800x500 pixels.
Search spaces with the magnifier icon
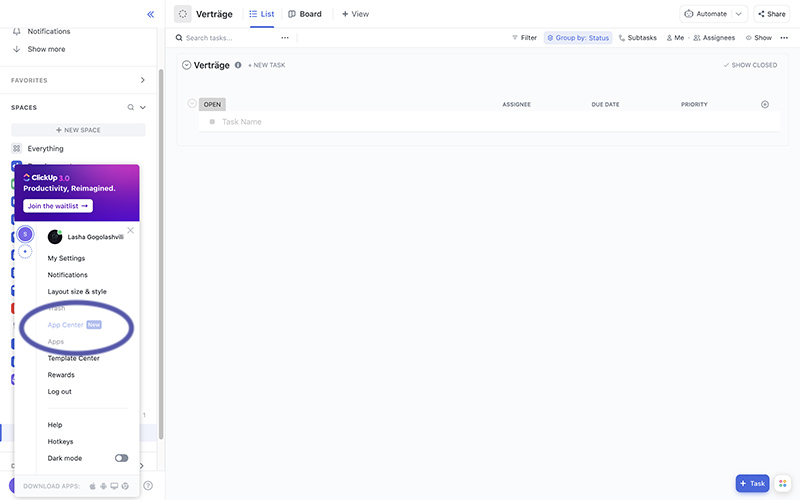pyautogui.click(x=131, y=107)
